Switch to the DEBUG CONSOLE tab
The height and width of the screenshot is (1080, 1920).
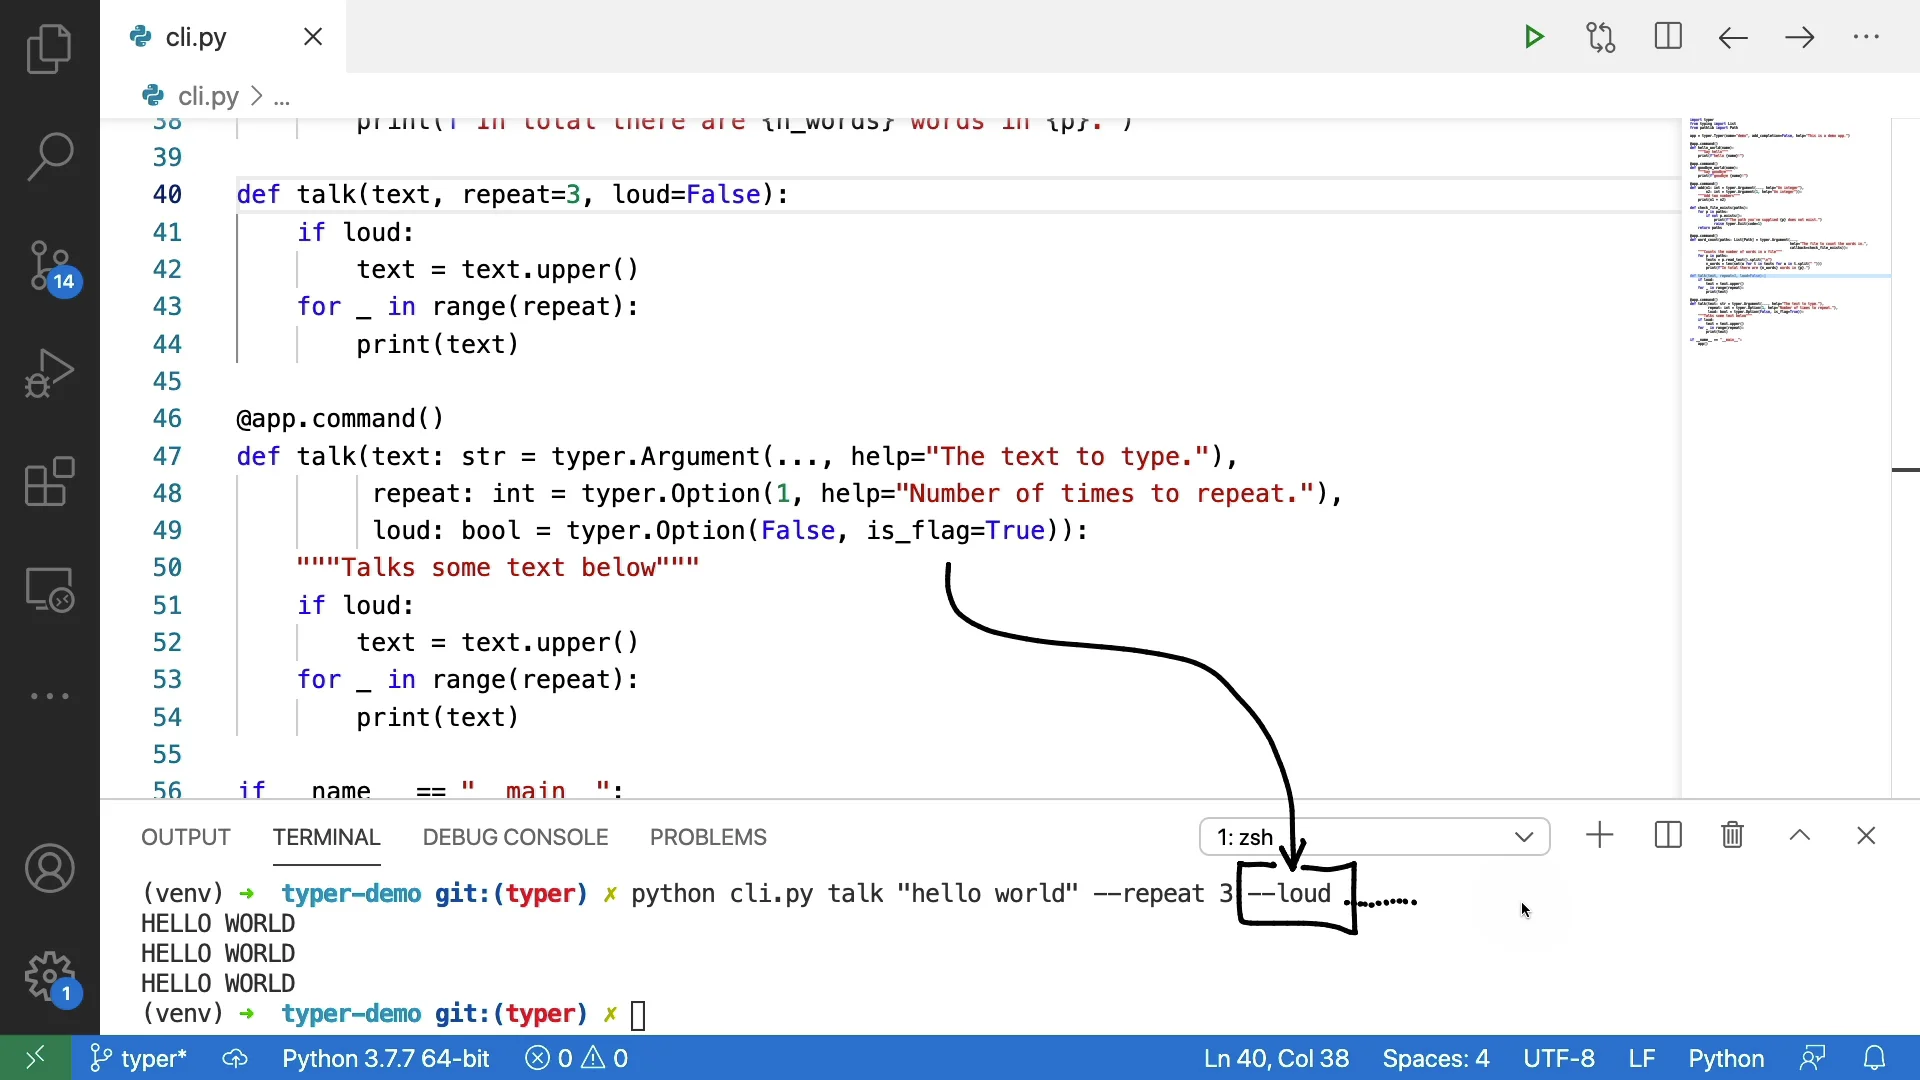point(515,837)
